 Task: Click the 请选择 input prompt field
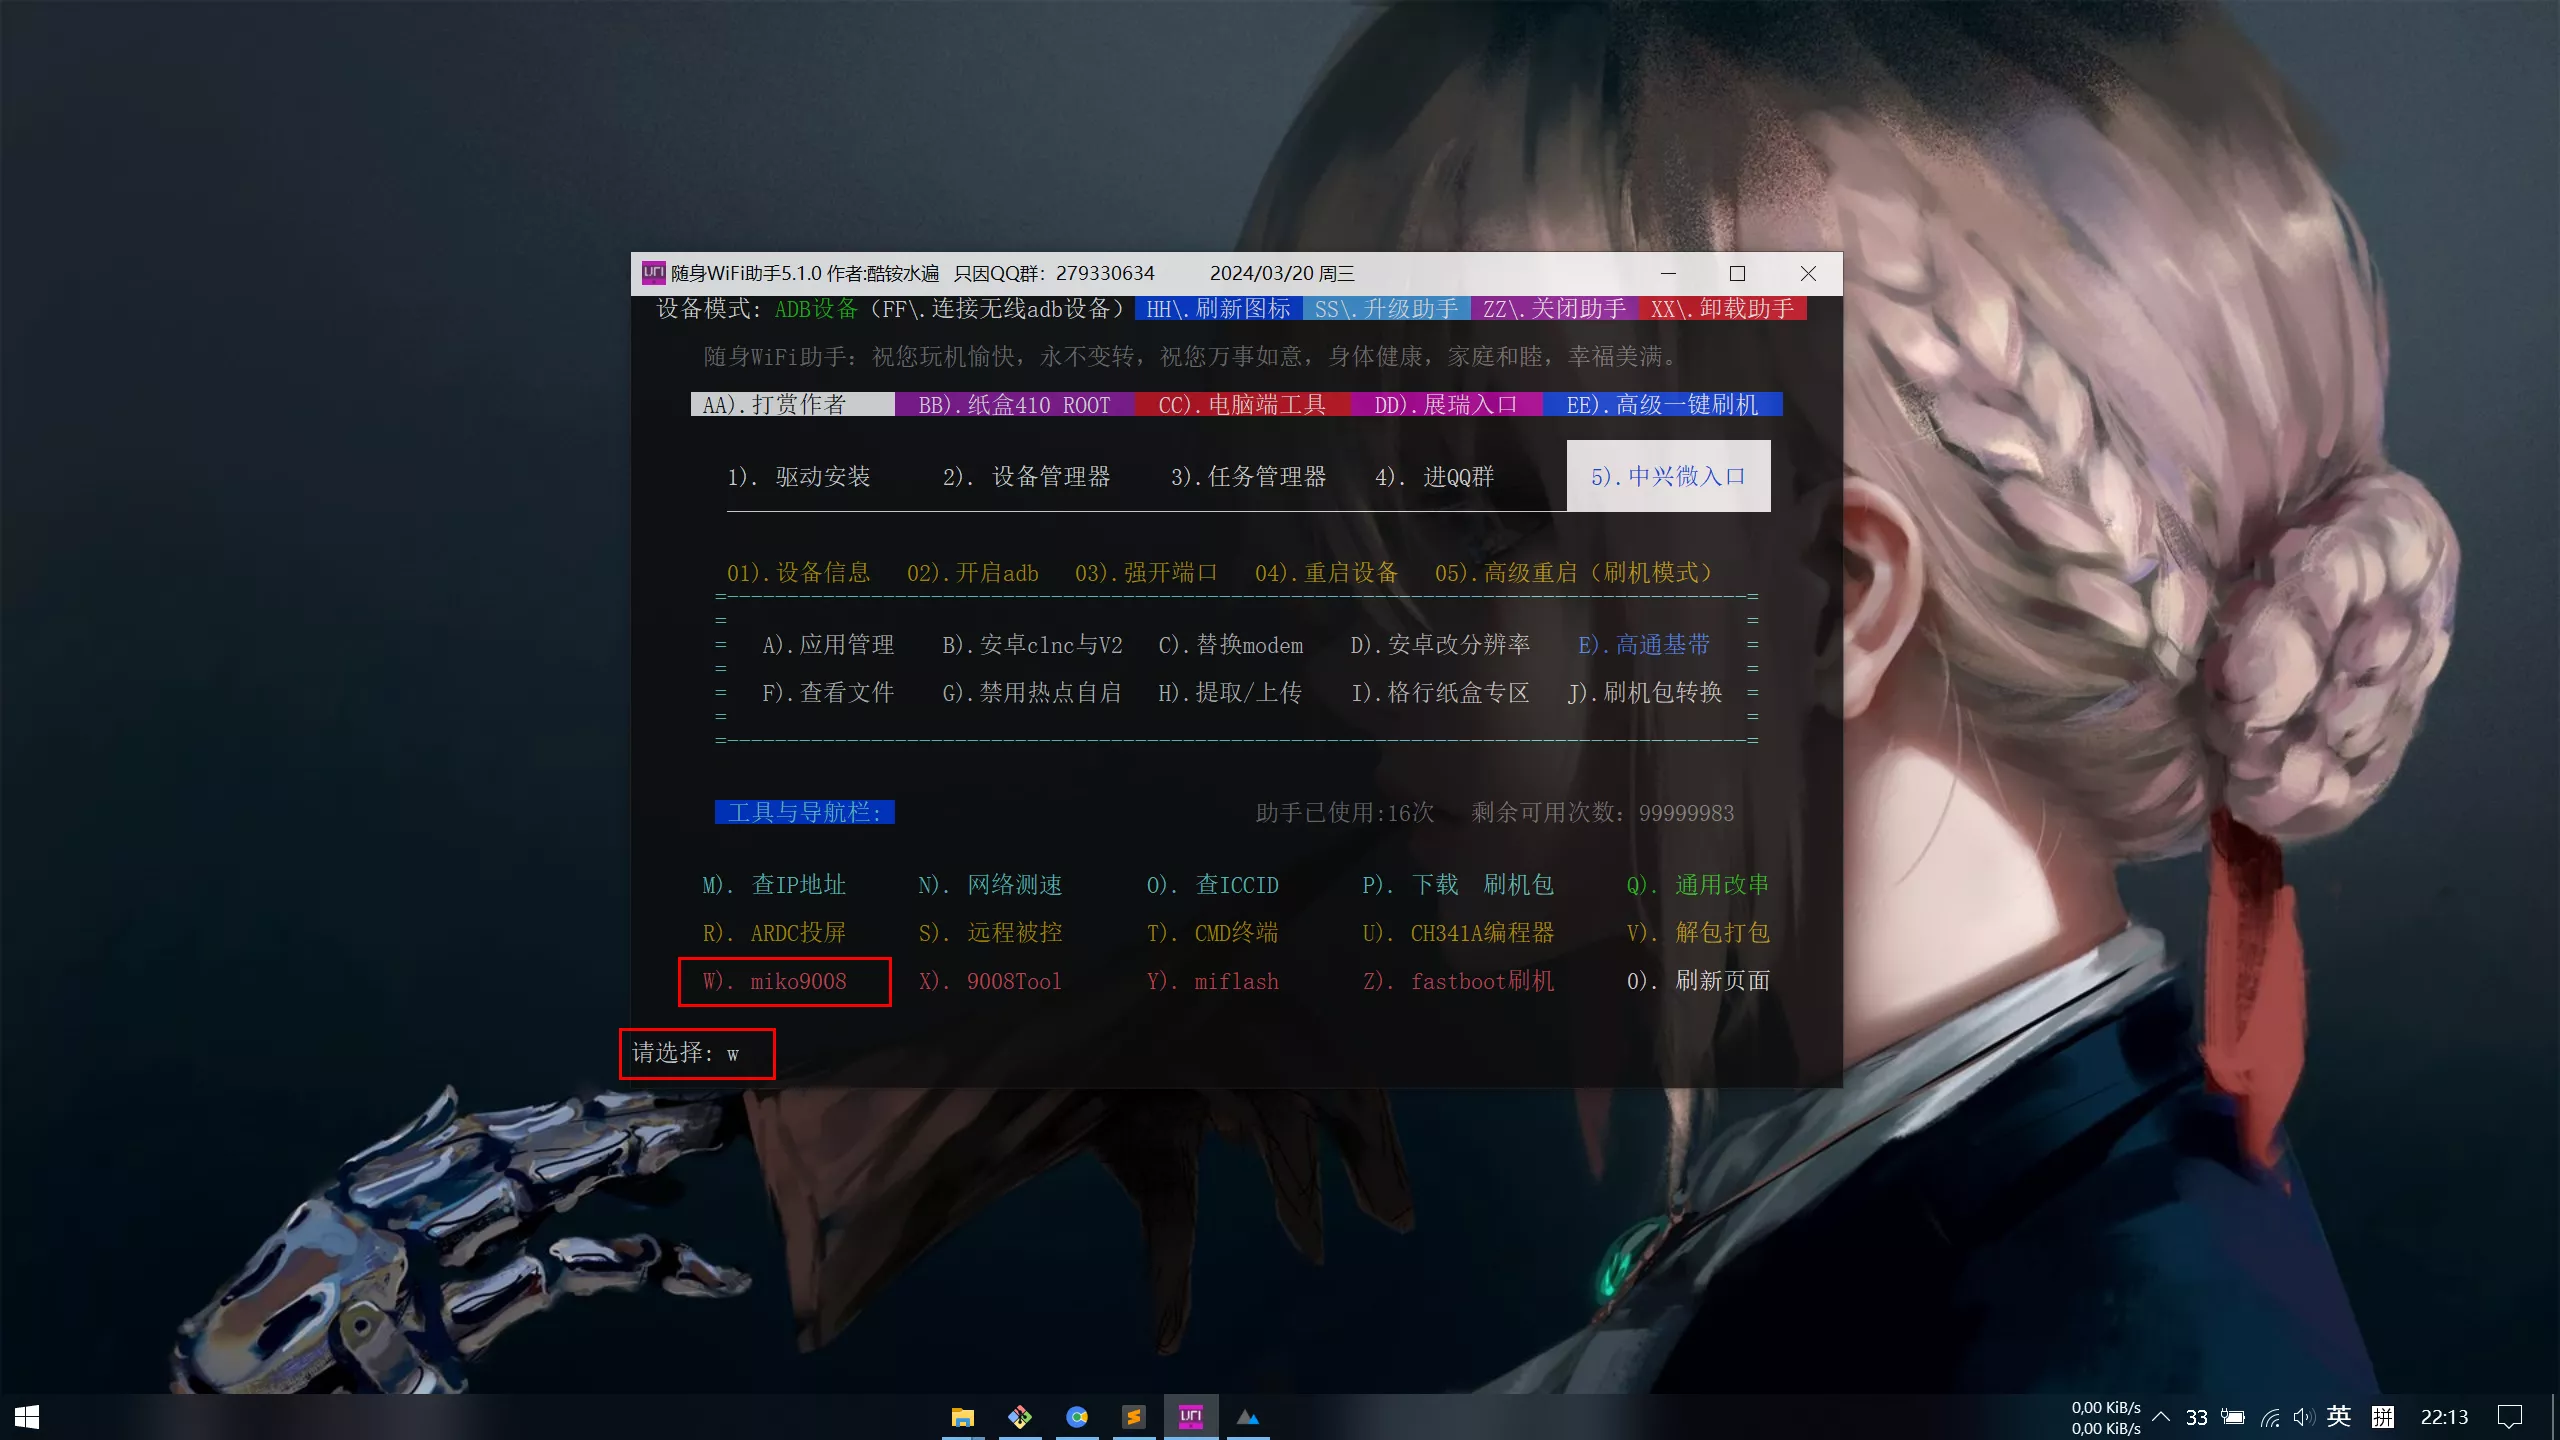point(696,1053)
